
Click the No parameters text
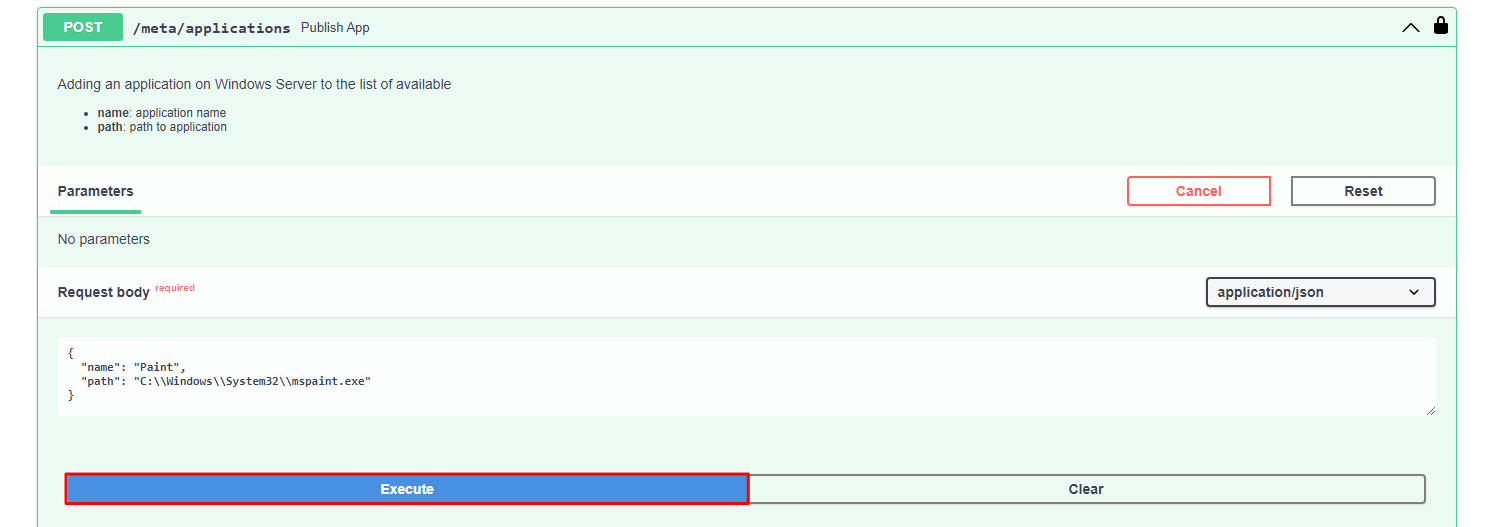(103, 239)
